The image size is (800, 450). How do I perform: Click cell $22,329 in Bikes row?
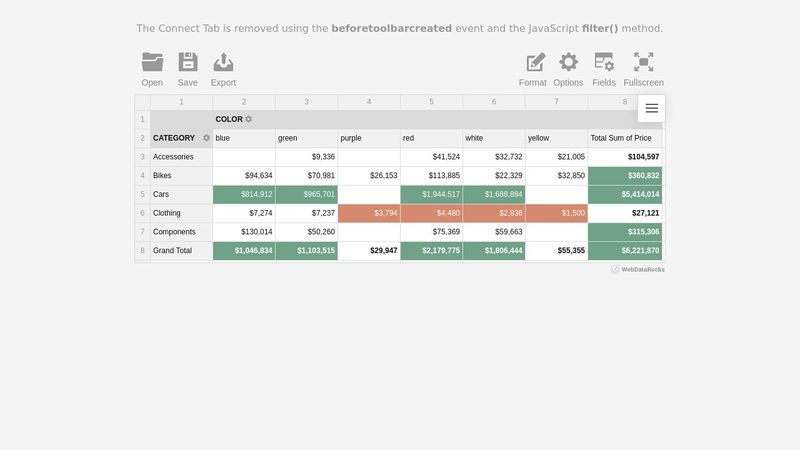pyautogui.click(x=494, y=176)
